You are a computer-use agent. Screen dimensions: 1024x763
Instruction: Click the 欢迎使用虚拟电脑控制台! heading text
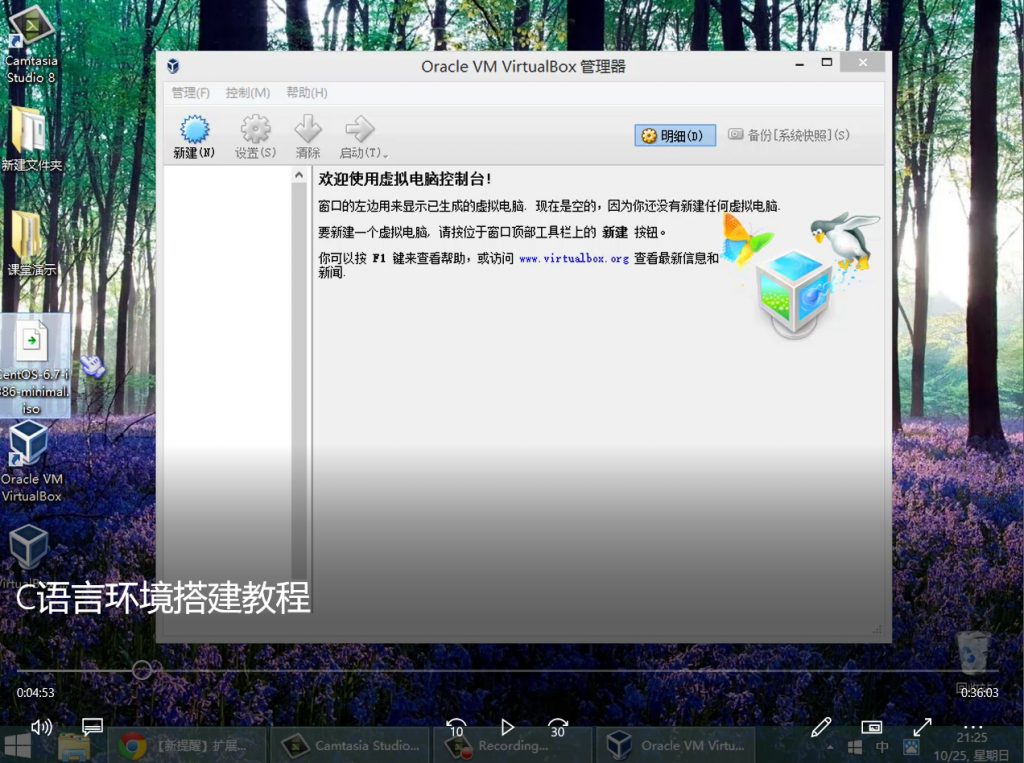405,179
